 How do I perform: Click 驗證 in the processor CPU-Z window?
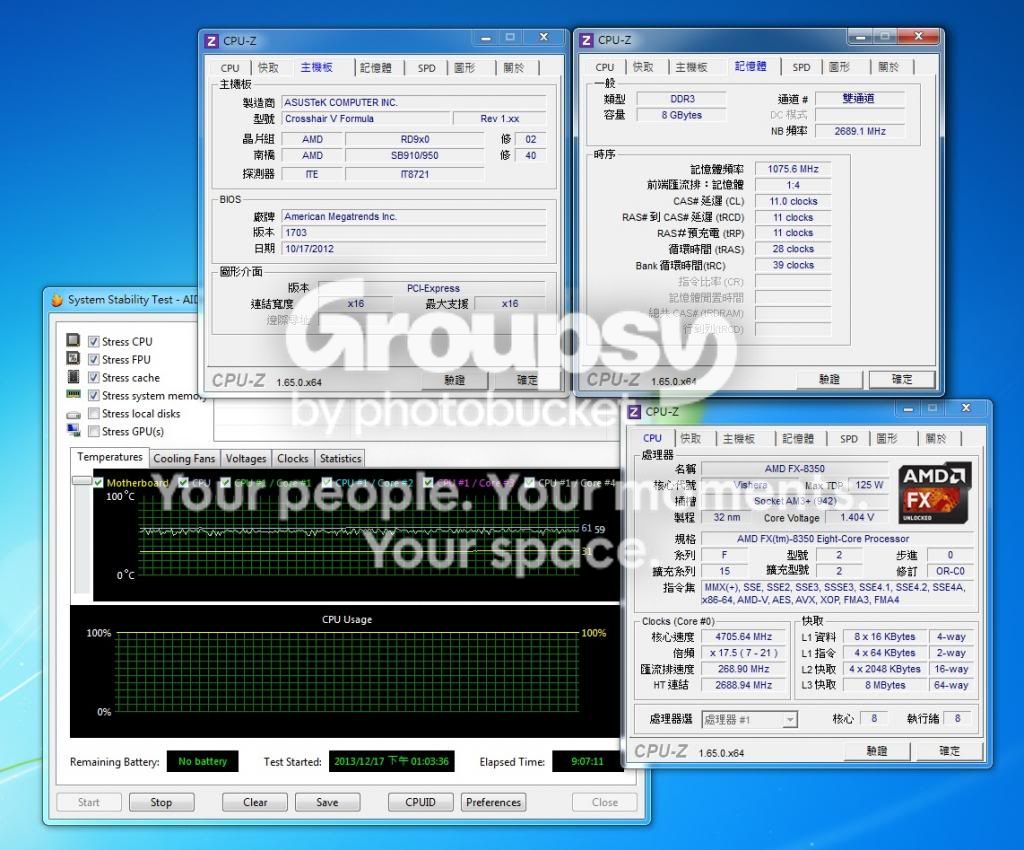click(876, 751)
